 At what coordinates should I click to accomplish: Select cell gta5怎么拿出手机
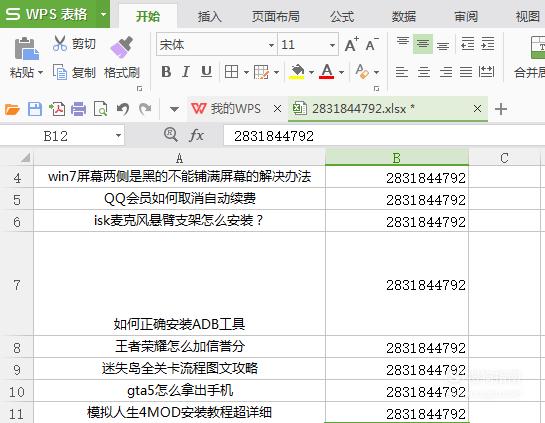coord(179,391)
